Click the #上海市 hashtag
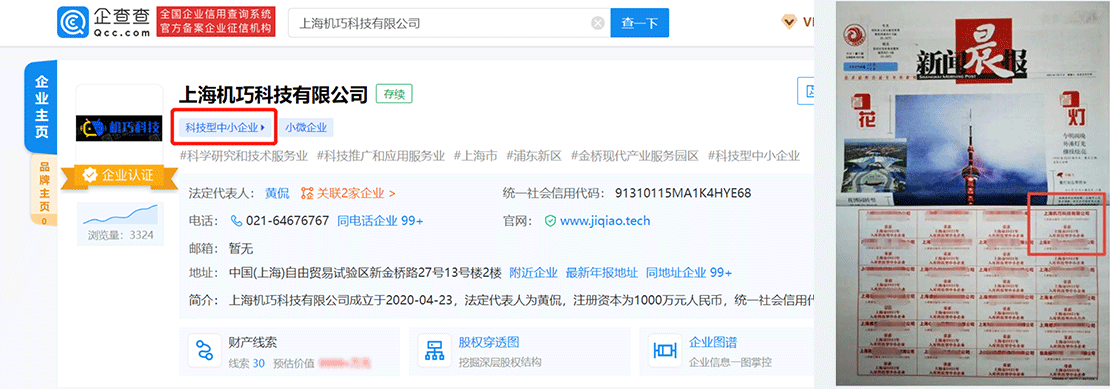The height and width of the screenshot is (389, 1110). click(476, 156)
